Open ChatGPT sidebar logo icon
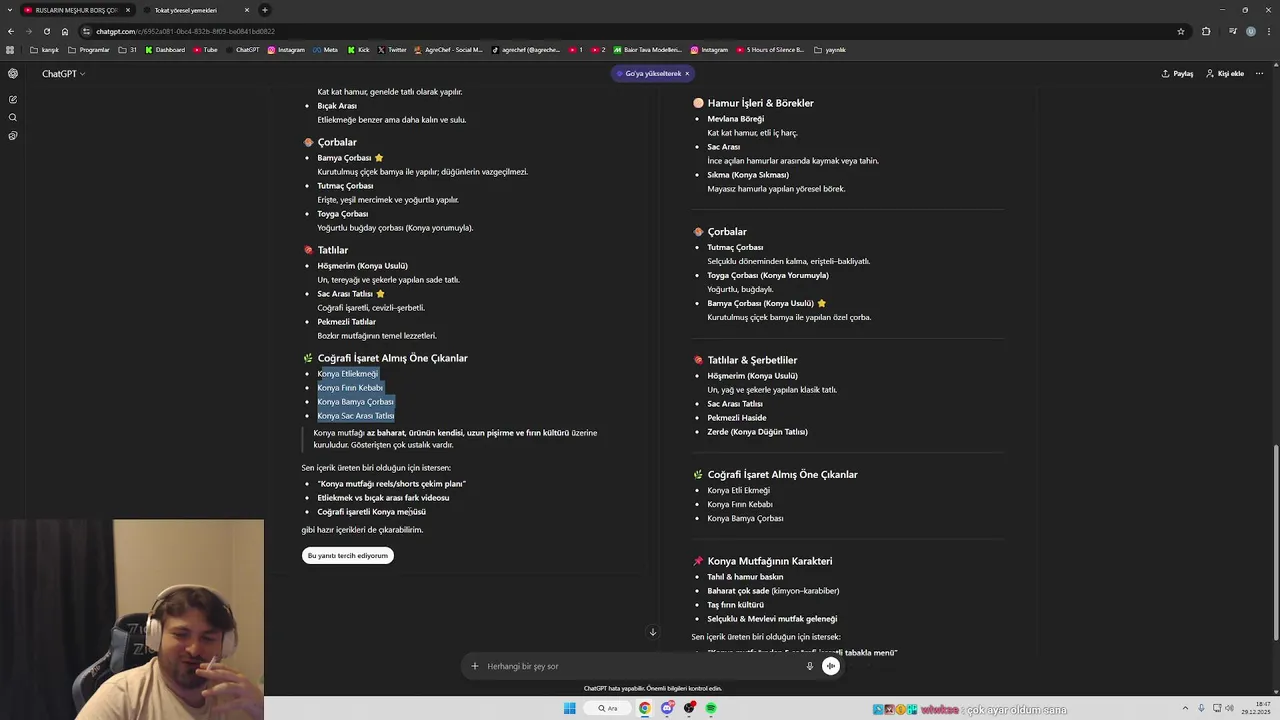The width and height of the screenshot is (1280, 720). tap(12, 73)
